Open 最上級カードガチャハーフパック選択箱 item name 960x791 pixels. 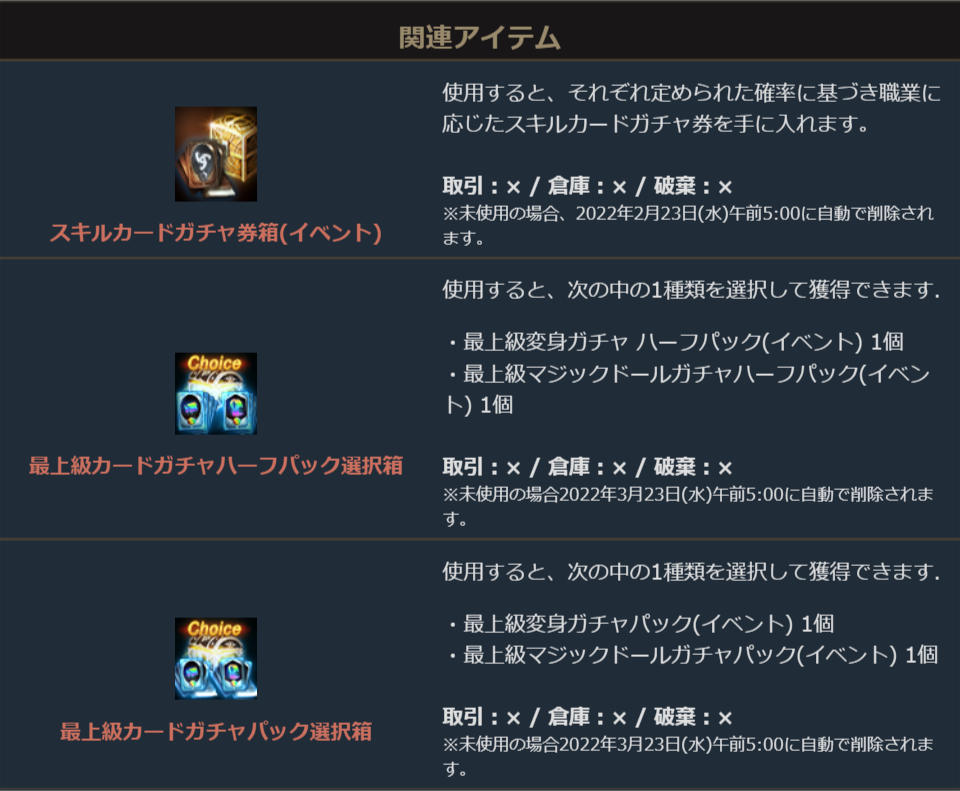pos(216,466)
